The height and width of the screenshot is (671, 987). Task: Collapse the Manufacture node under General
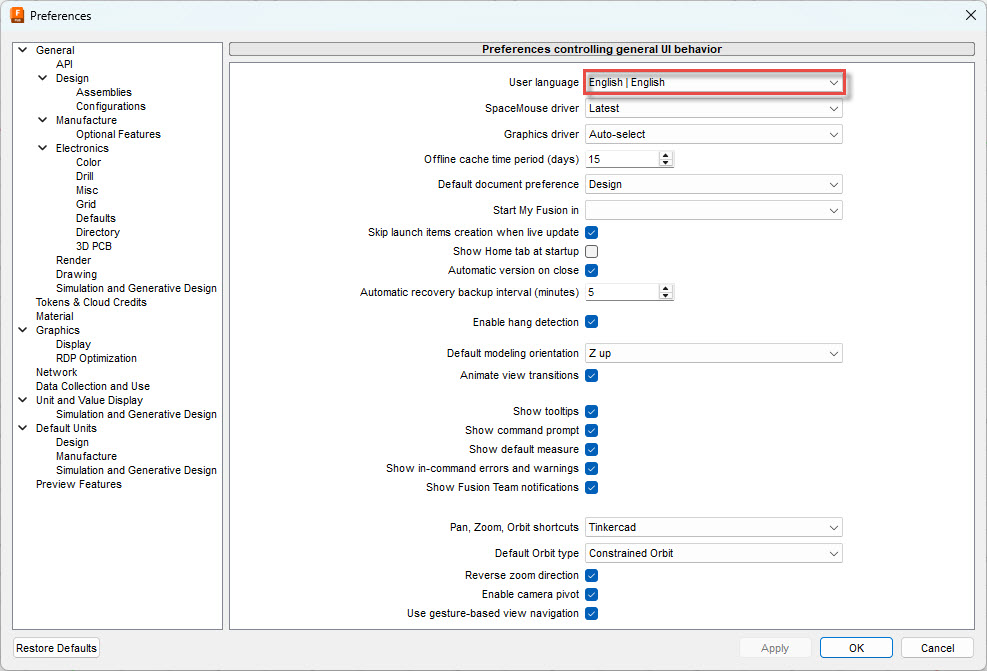pos(43,120)
